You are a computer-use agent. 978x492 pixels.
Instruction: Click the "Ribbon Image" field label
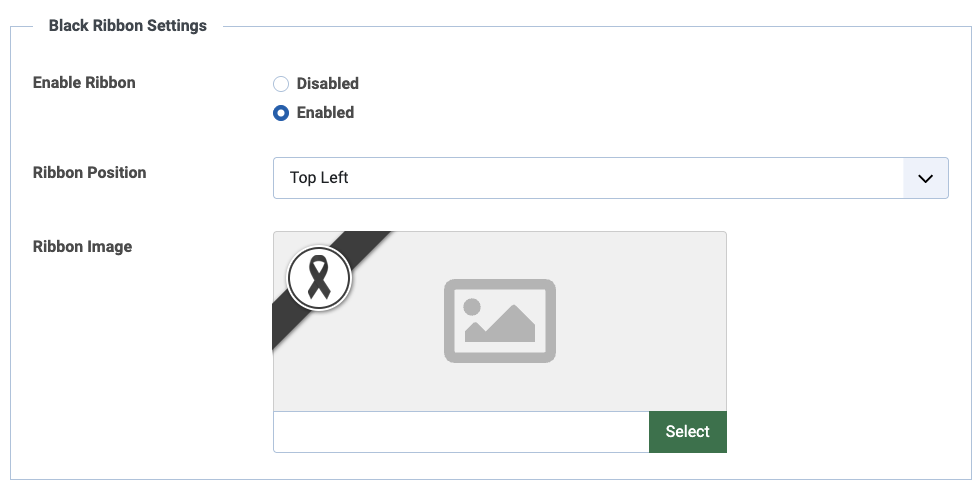(x=82, y=246)
